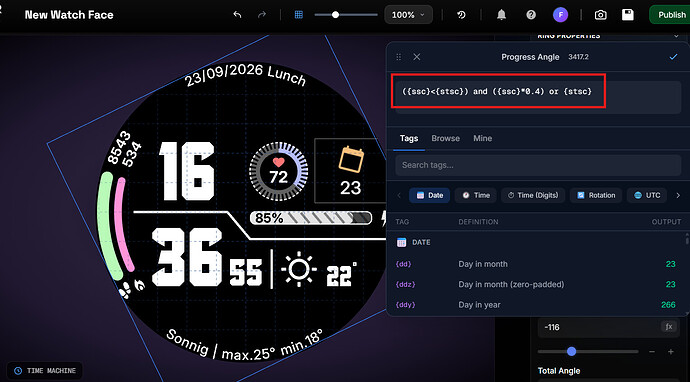
Task: Show previous tag categories with left chevron
Action: pyautogui.click(x=400, y=195)
